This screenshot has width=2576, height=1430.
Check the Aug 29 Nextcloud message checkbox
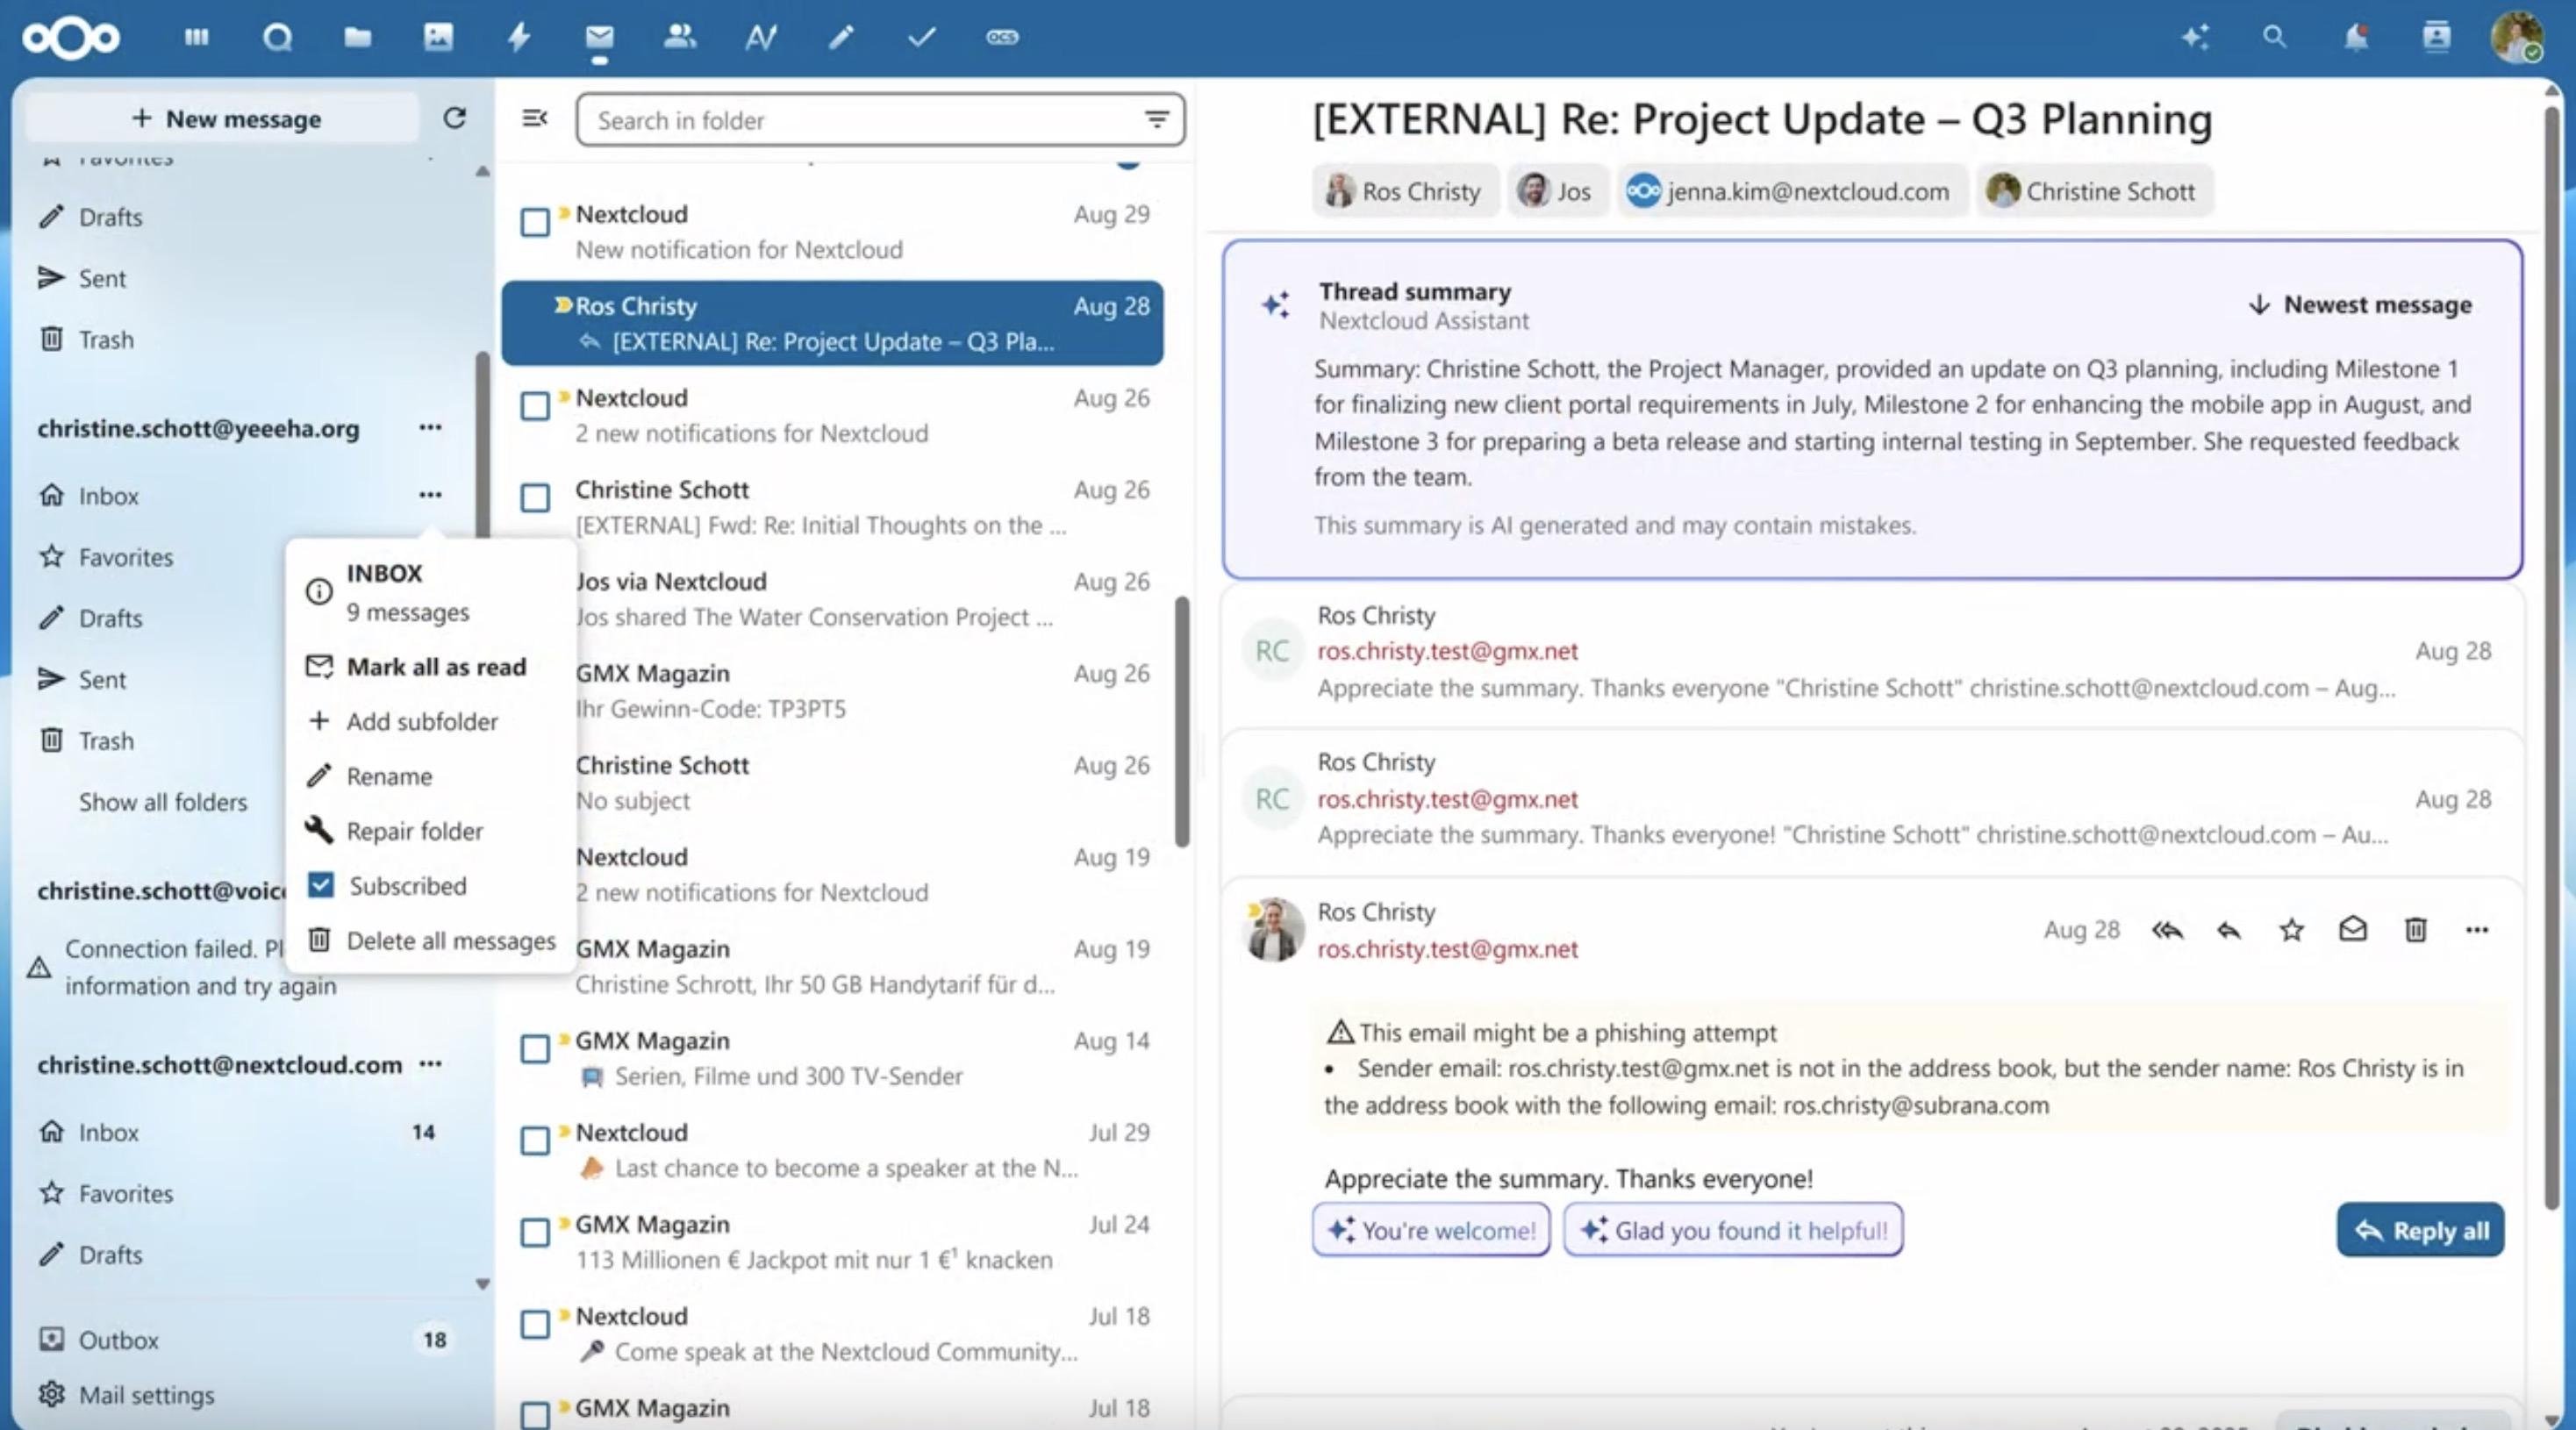[x=535, y=222]
